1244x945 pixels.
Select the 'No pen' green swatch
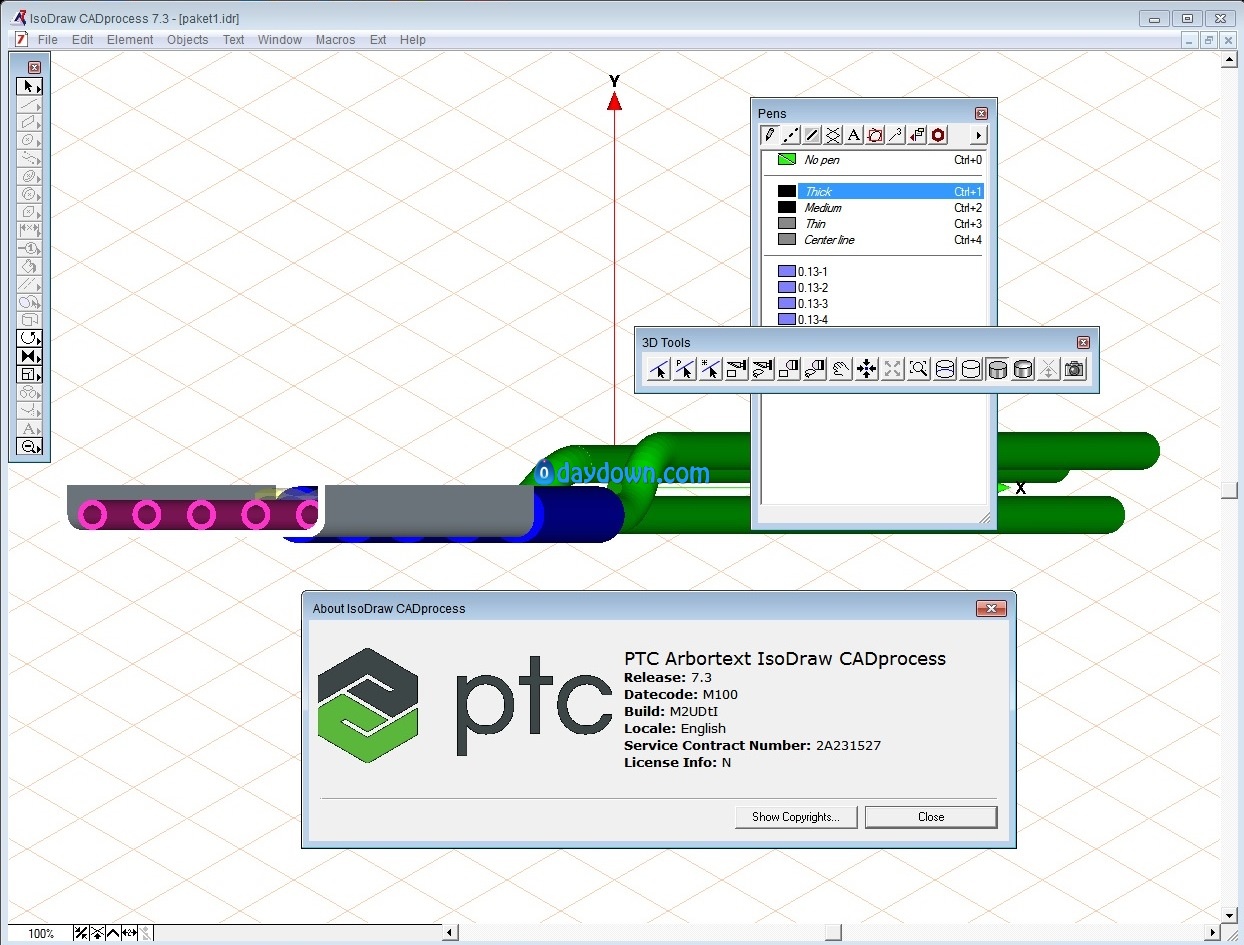[787, 160]
